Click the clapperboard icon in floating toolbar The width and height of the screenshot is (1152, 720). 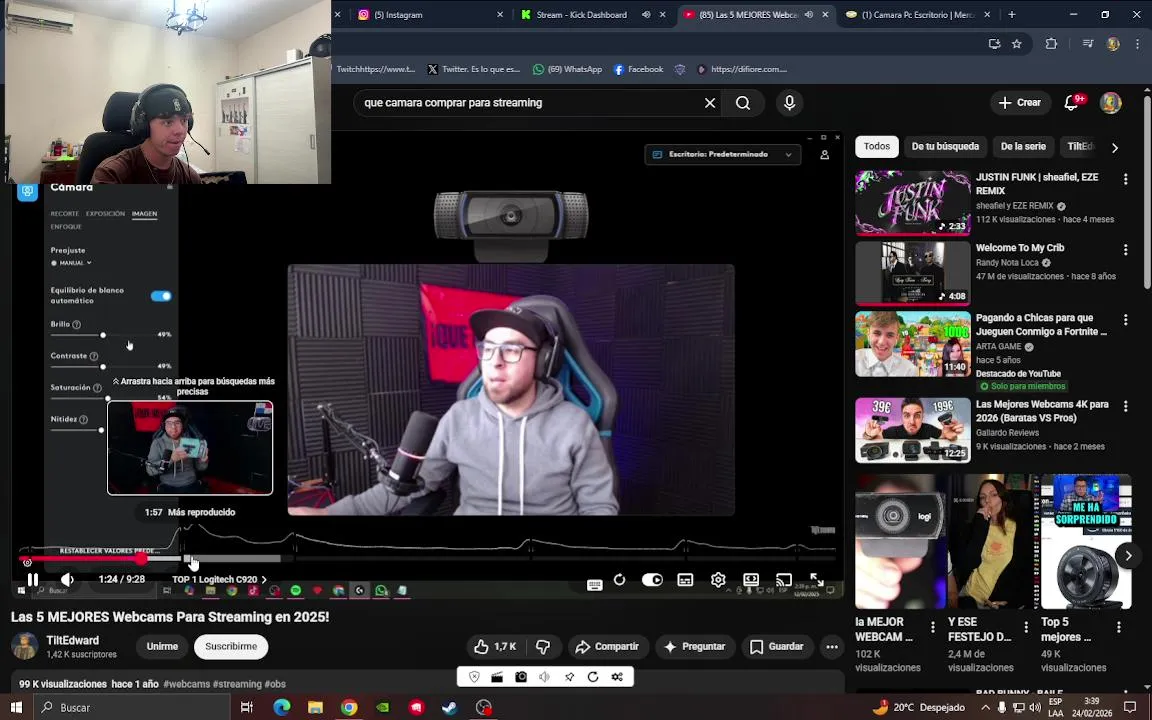click(x=497, y=677)
